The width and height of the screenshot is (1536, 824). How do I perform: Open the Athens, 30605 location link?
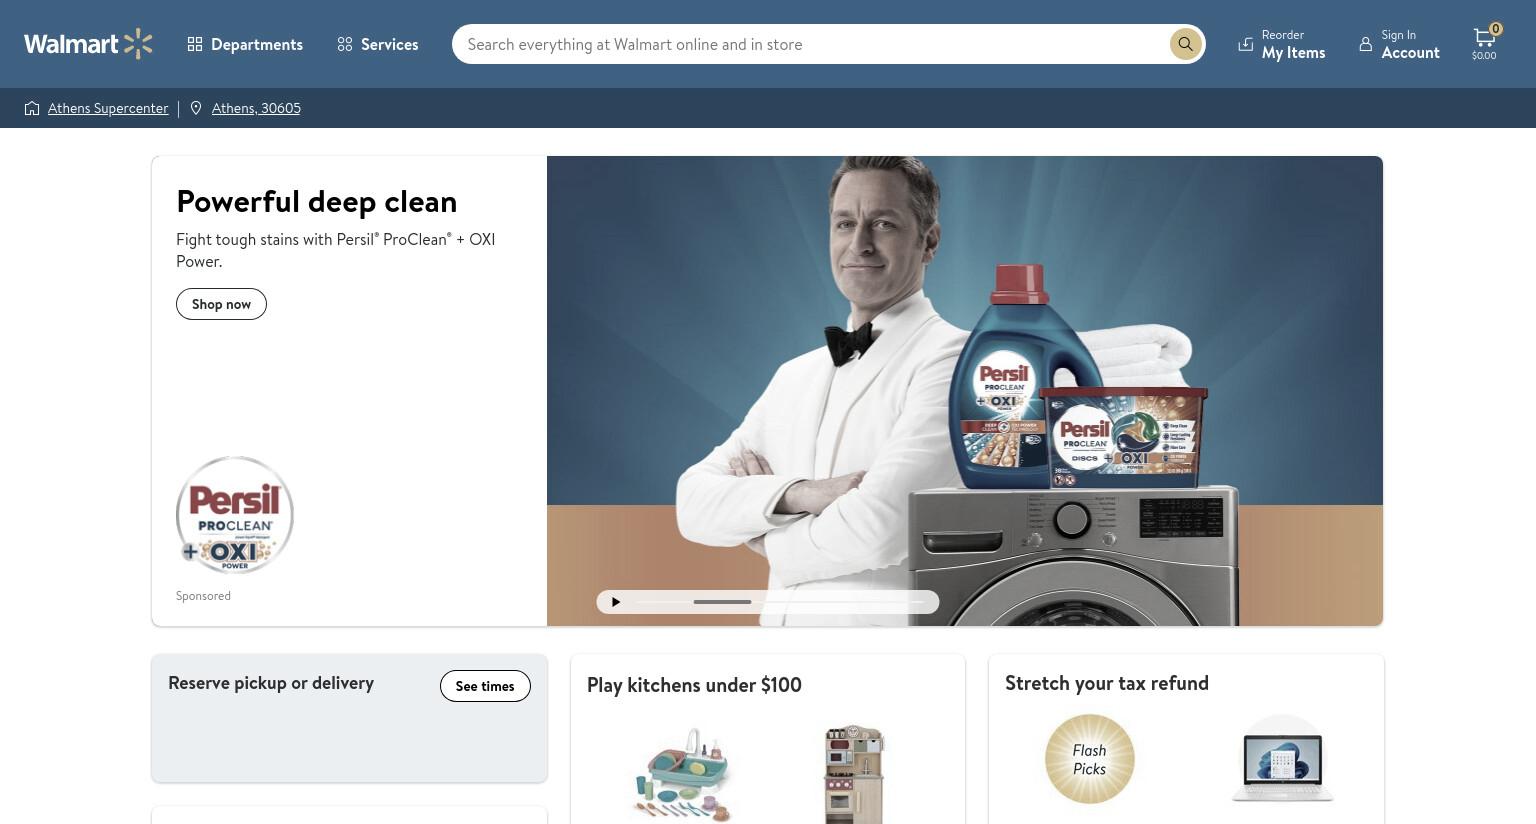pos(256,108)
